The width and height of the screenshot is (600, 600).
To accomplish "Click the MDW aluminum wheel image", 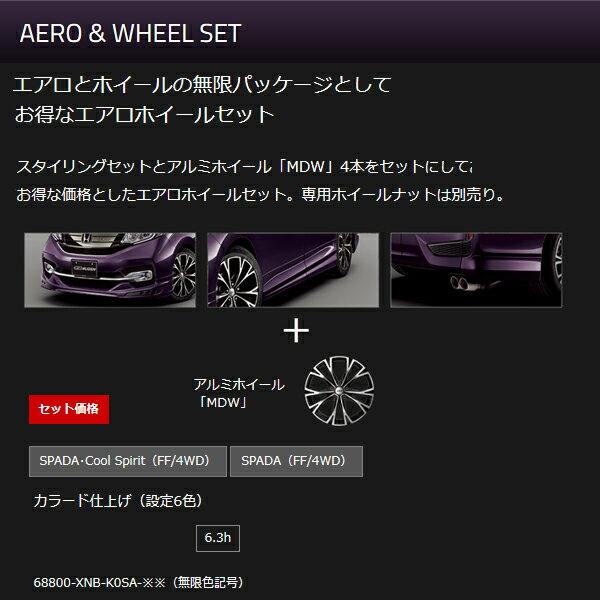I will point(339,391).
